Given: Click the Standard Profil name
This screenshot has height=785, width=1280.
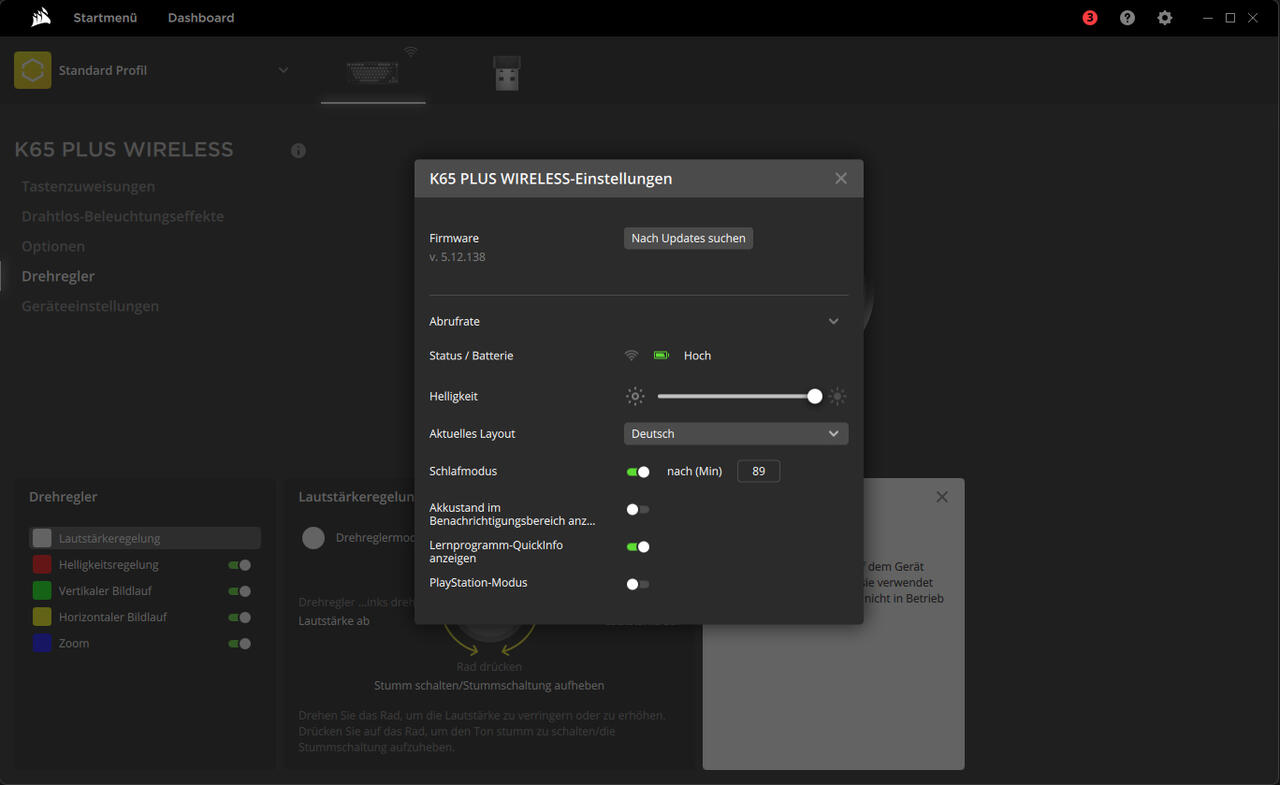Looking at the screenshot, I should [103, 70].
